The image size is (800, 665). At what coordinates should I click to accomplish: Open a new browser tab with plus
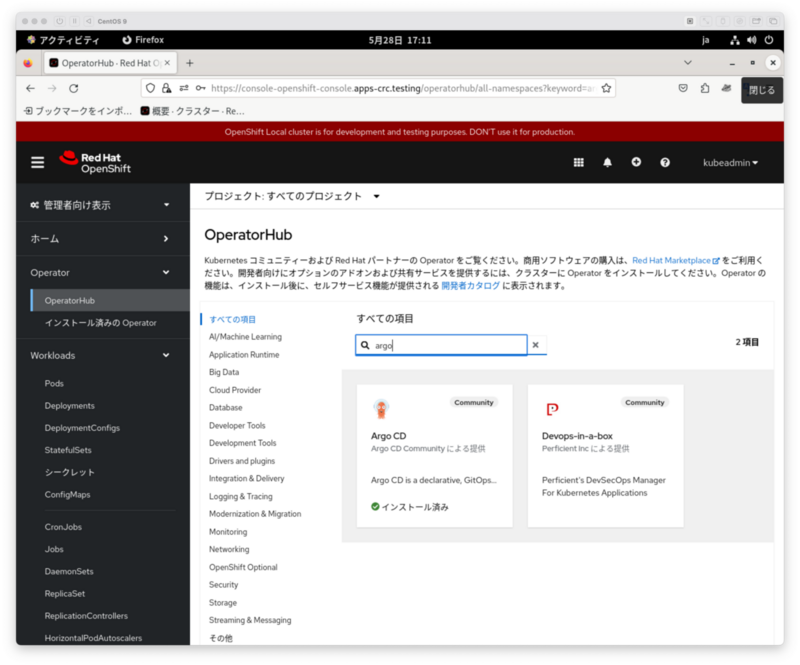click(190, 63)
